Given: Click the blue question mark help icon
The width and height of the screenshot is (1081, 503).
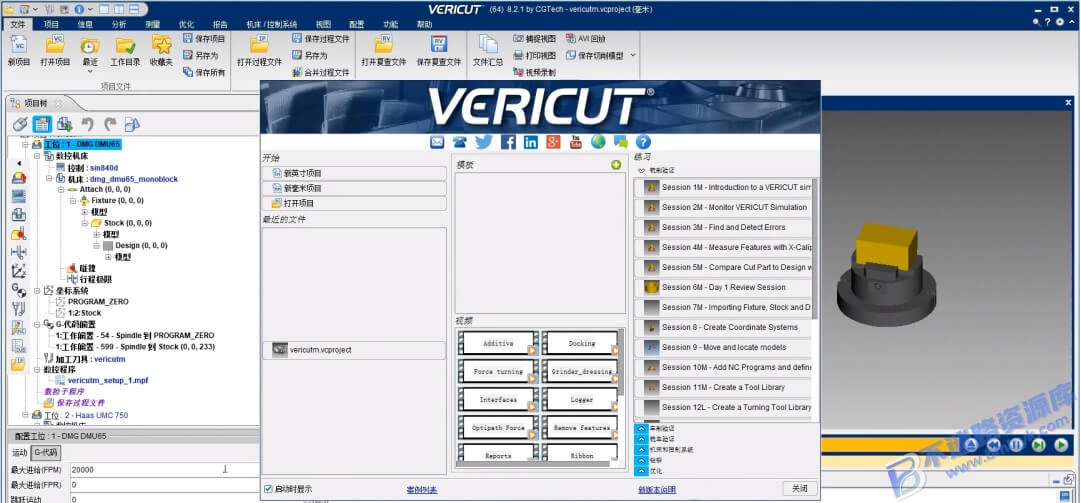Looking at the screenshot, I should pyautogui.click(x=643, y=142).
